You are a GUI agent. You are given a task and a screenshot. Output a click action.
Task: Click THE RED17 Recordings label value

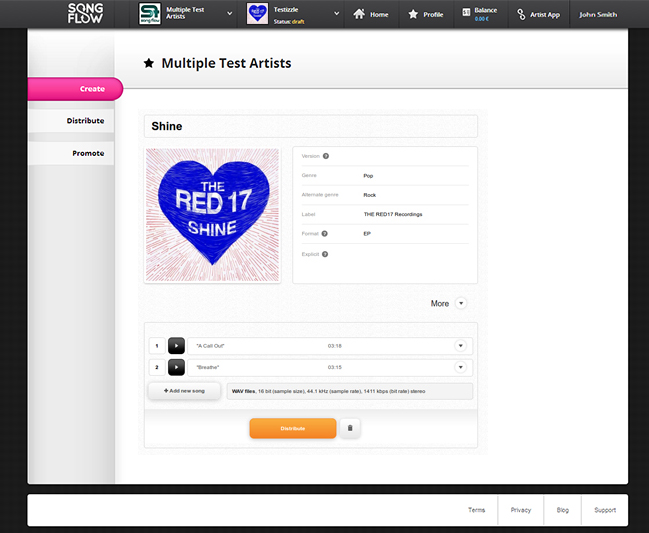pyautogui.click(x=393, y=214)
